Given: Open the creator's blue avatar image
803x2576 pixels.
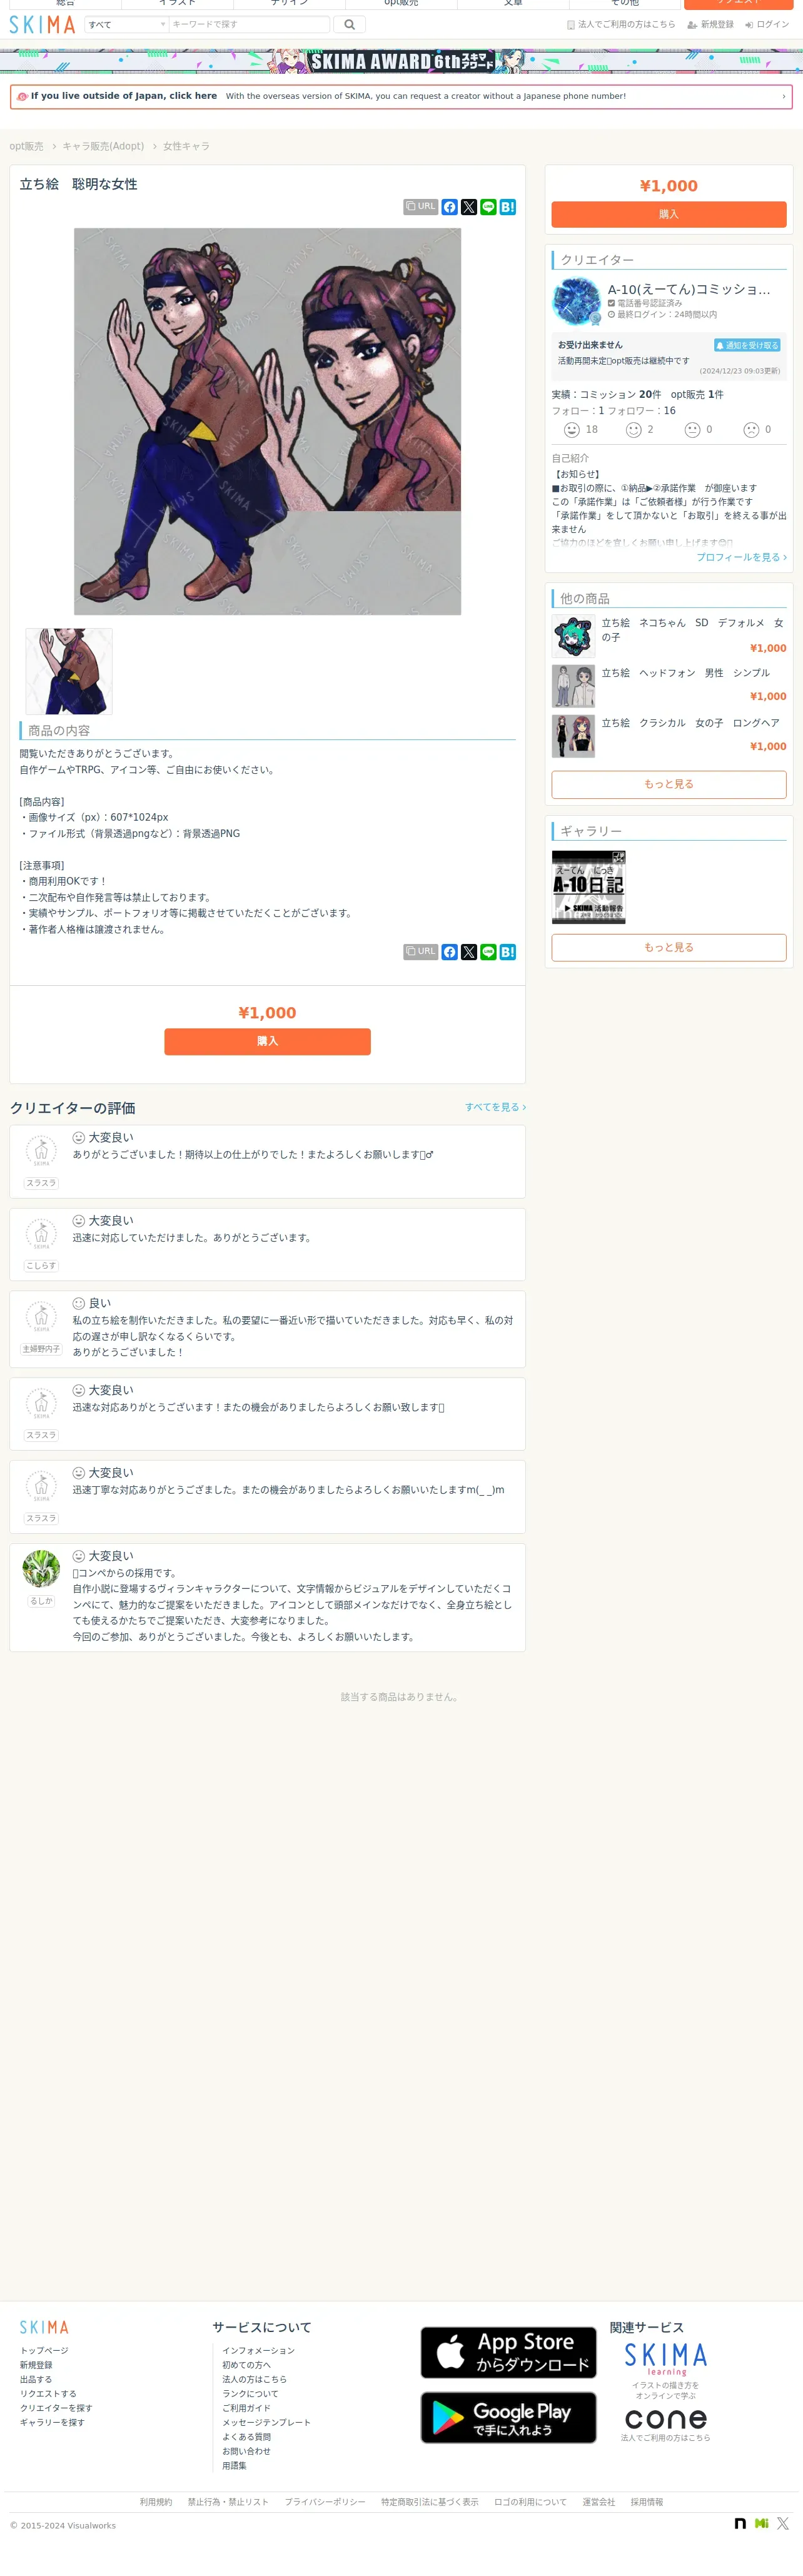Looking at the screenshot, I should coord(576,301).
